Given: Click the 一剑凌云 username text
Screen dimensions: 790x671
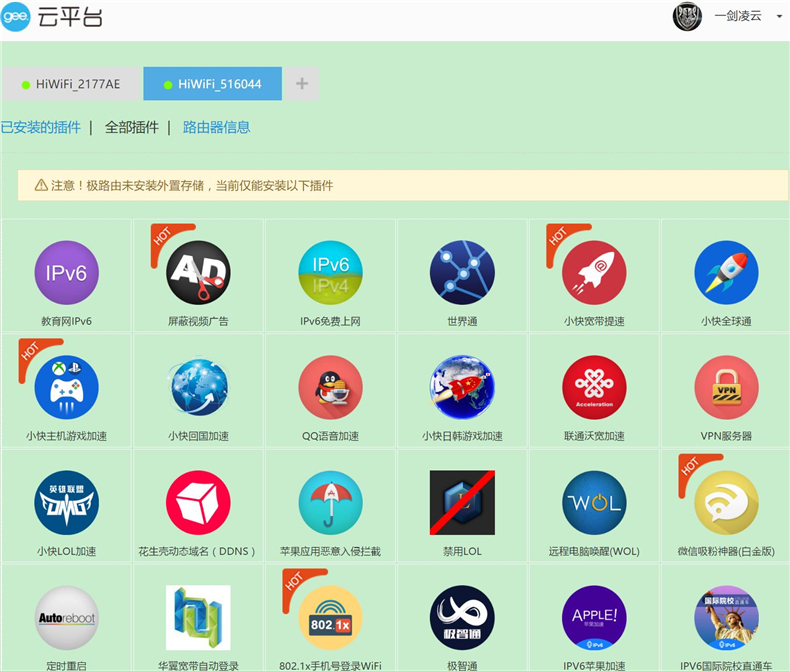Looking at the screenshot, I should click(738, 16).
